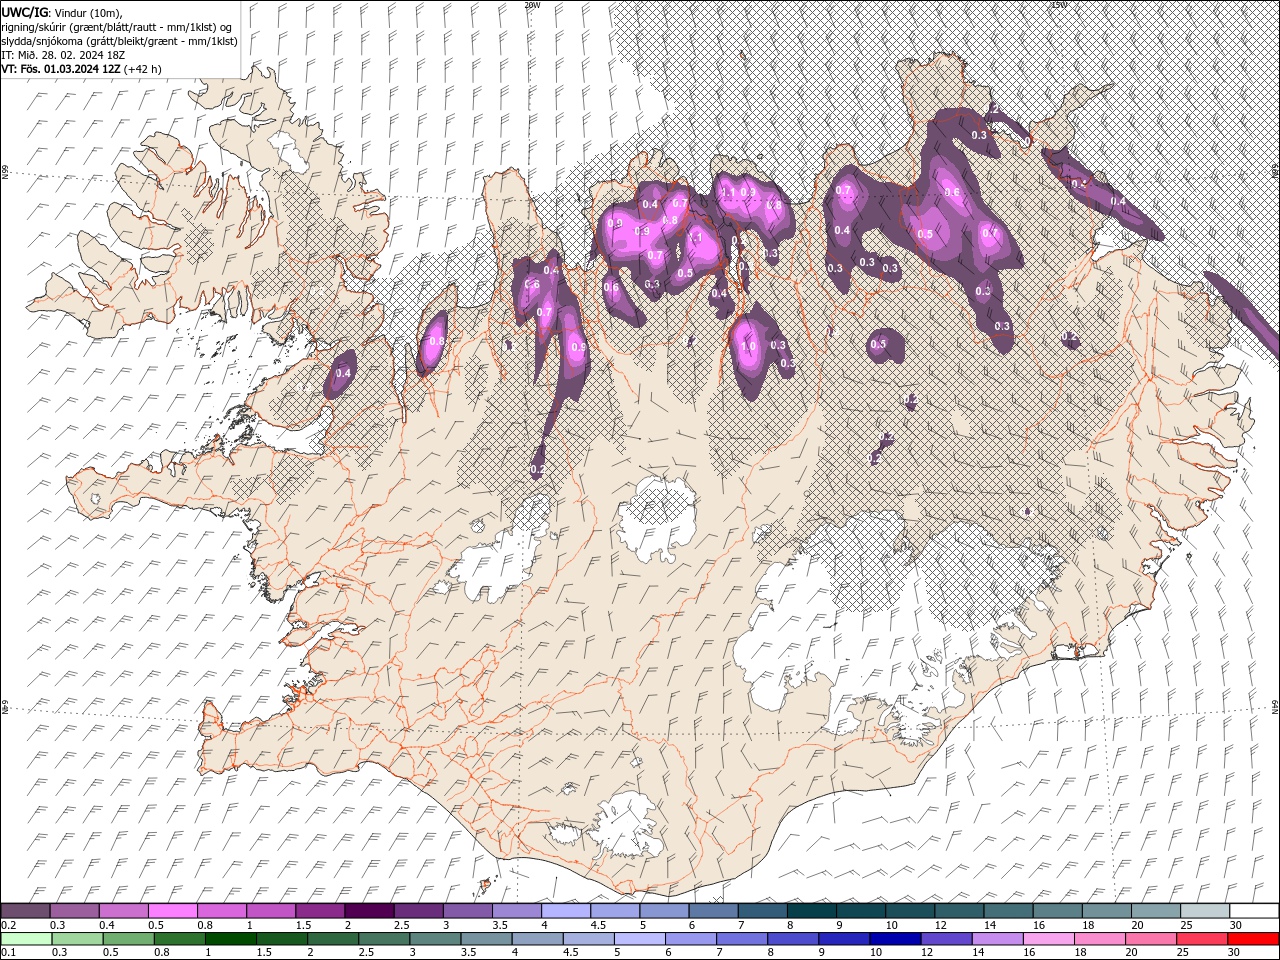Viewport: 1280px width, 960px height.
Task: Pick upper scale swatch between 0.2 and 0.3
Action: [x=26, y=910]
